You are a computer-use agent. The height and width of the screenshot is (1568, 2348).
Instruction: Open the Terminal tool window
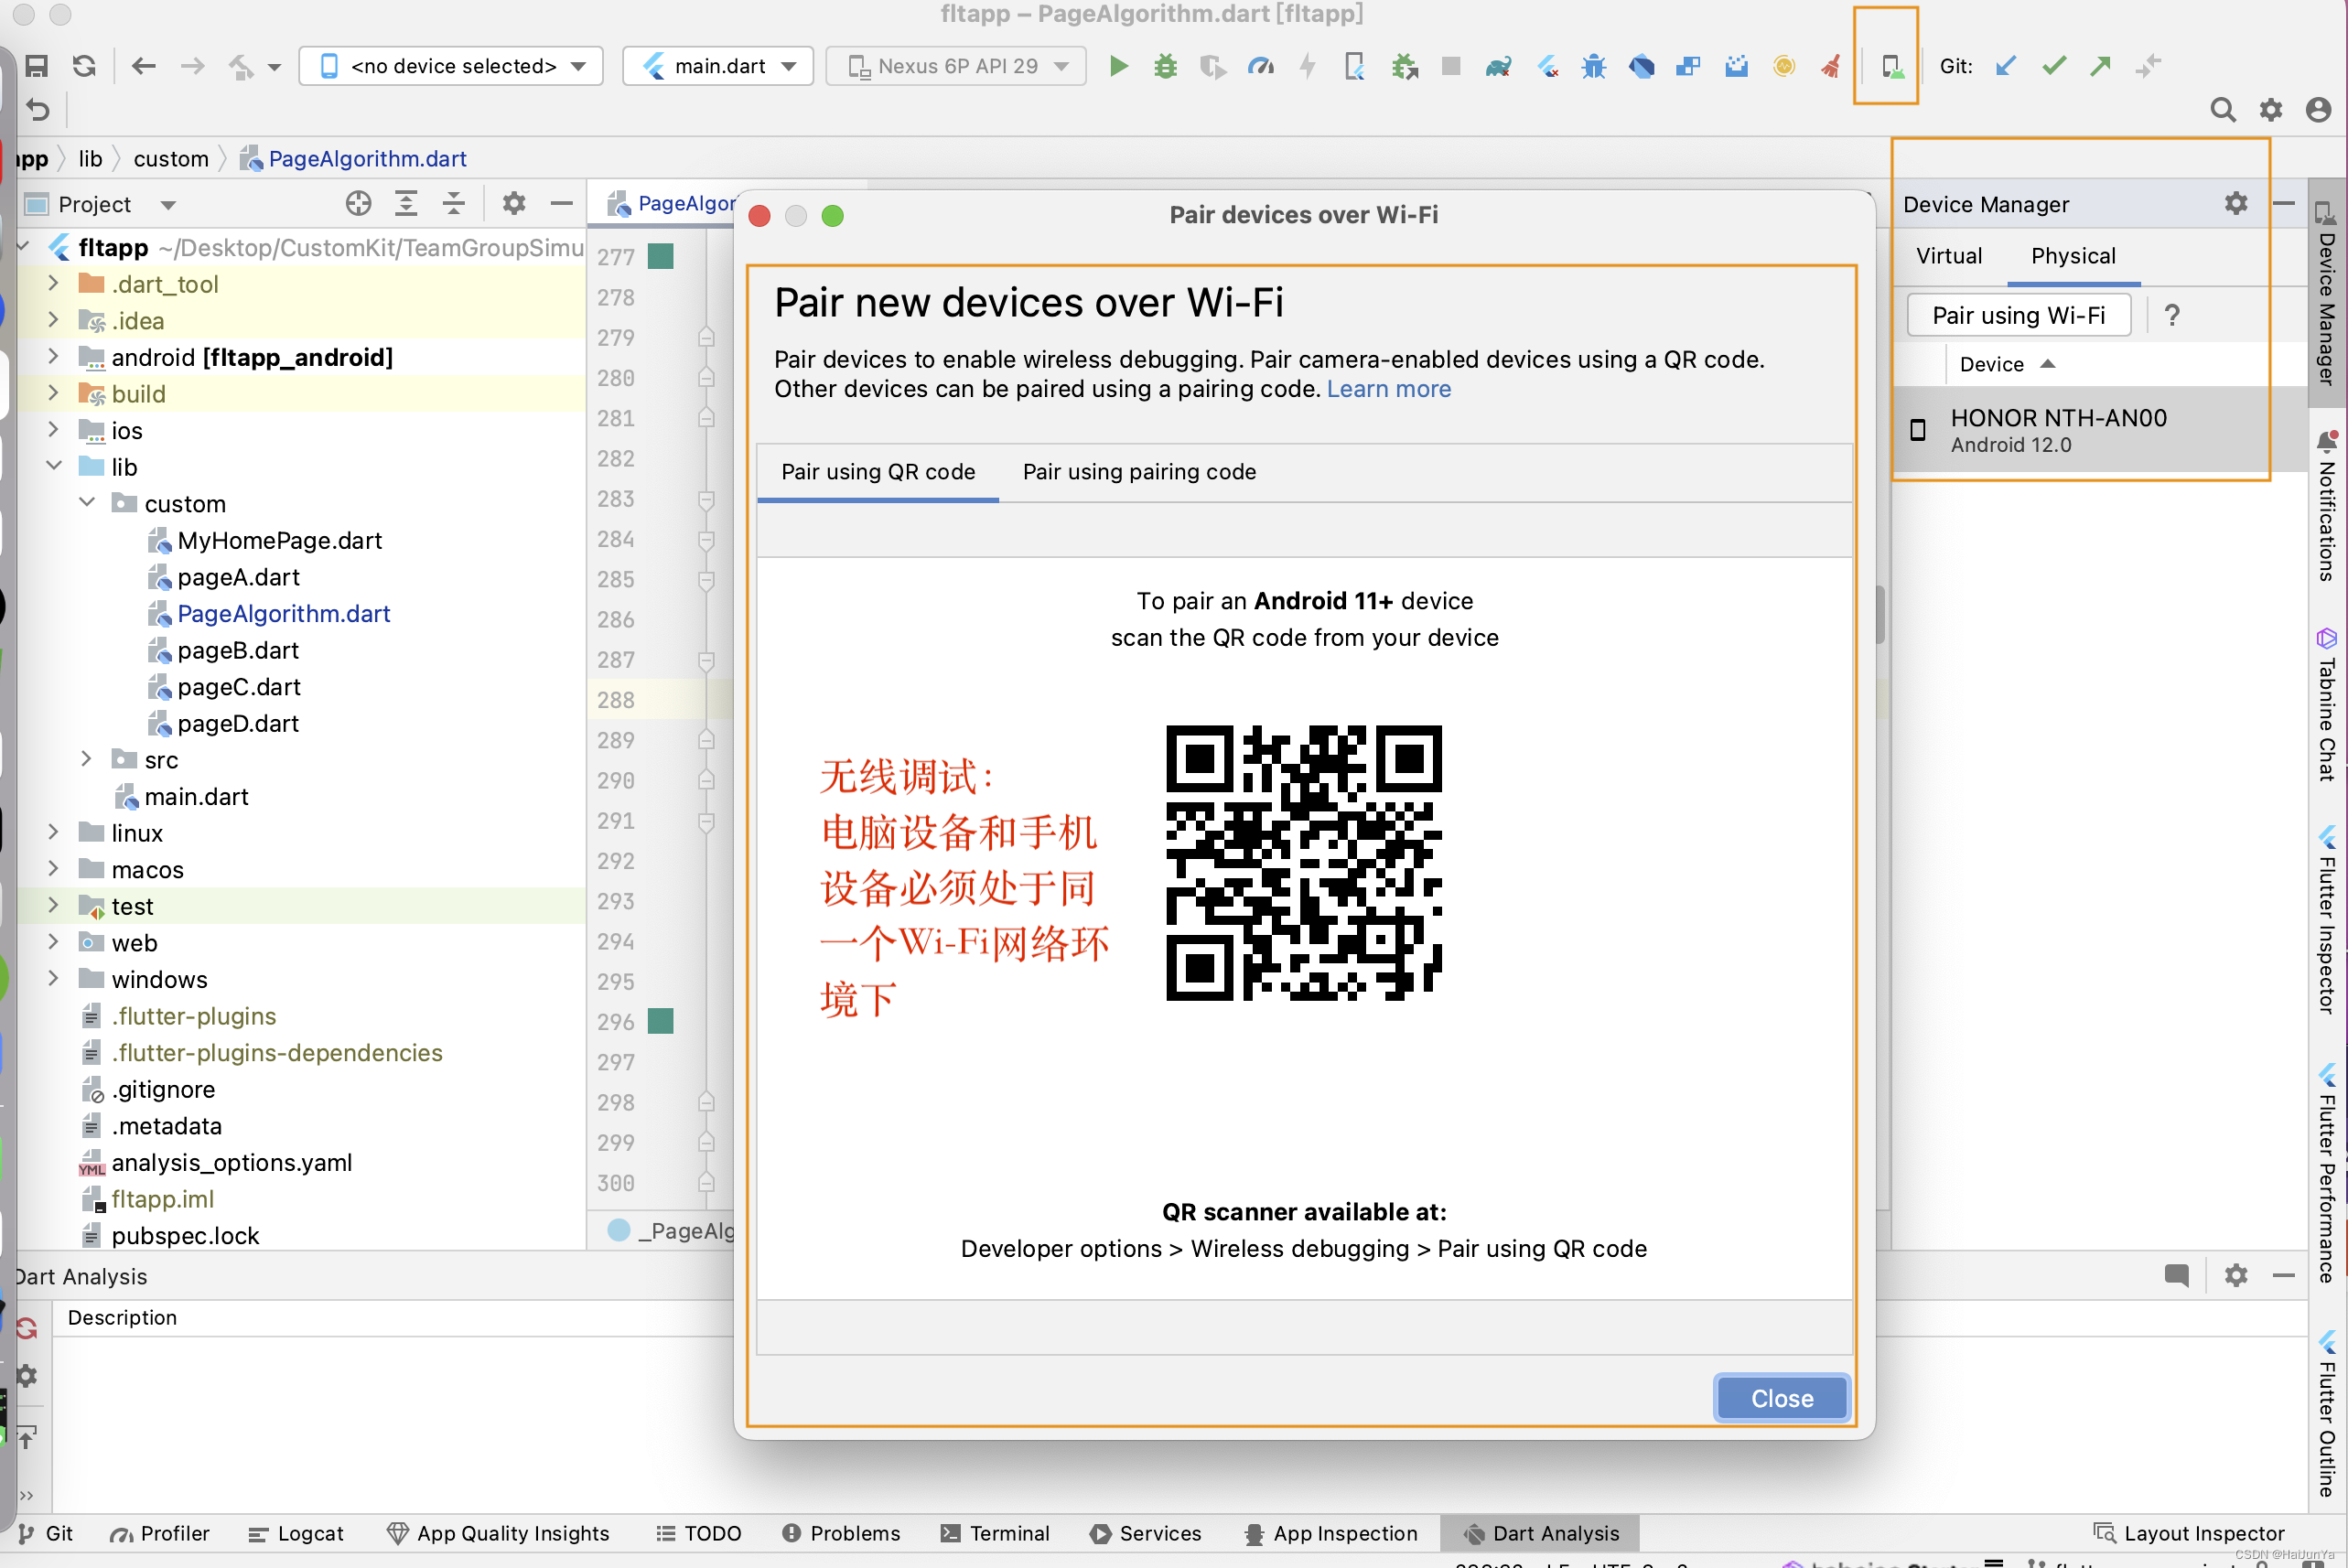[x=995, y=1533]
